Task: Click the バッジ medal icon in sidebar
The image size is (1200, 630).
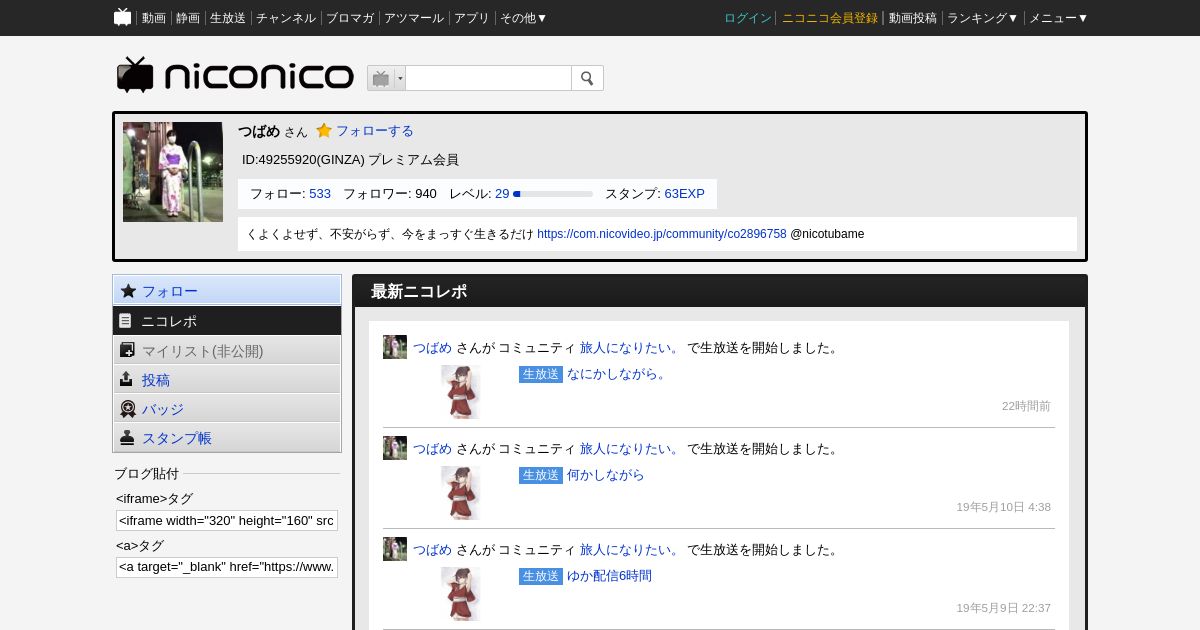Action: tap(127, 408)
